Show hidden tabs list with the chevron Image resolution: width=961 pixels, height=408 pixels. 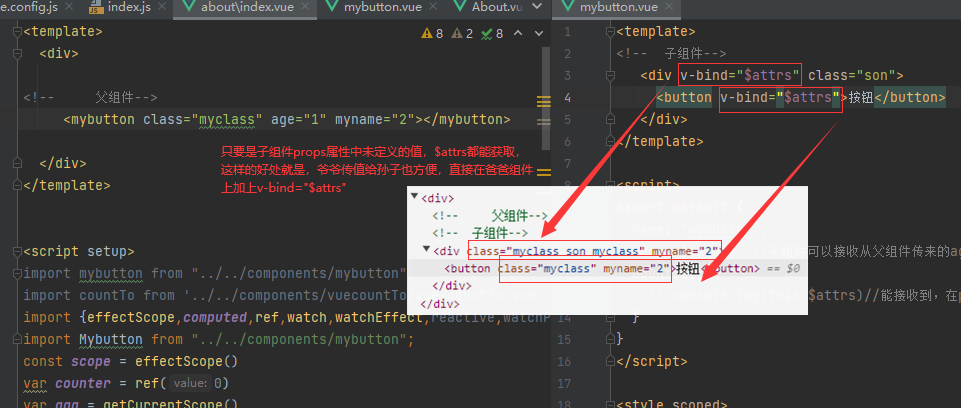tap(537, 7)
